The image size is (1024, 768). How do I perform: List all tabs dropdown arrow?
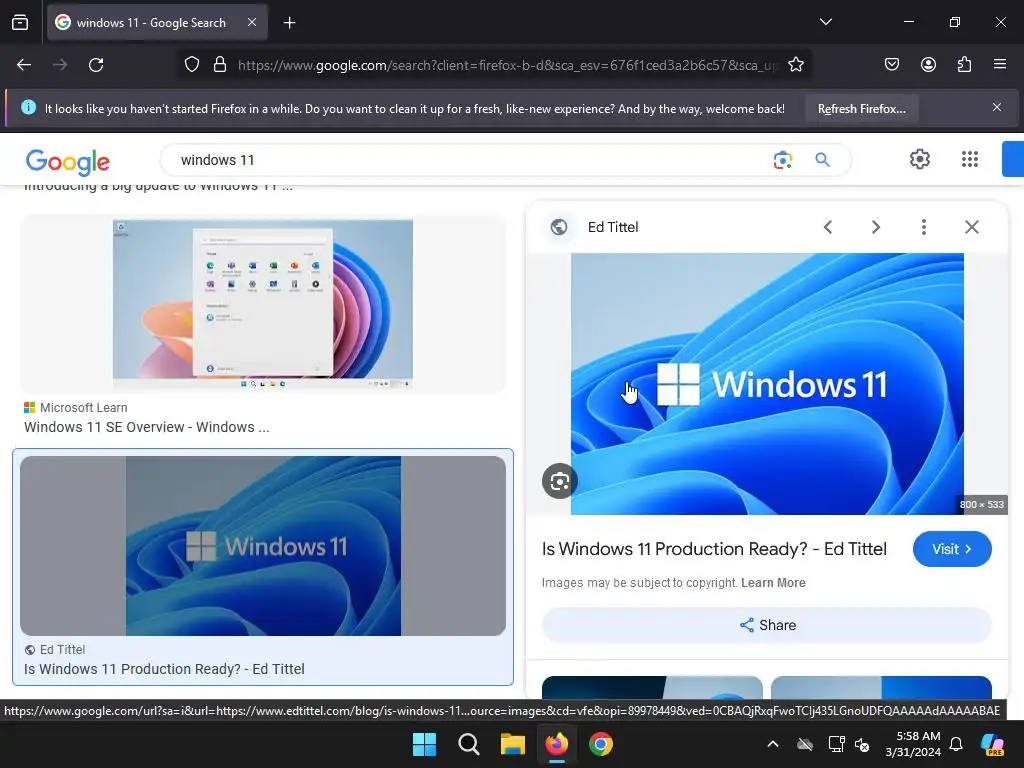tap(825, 22)
